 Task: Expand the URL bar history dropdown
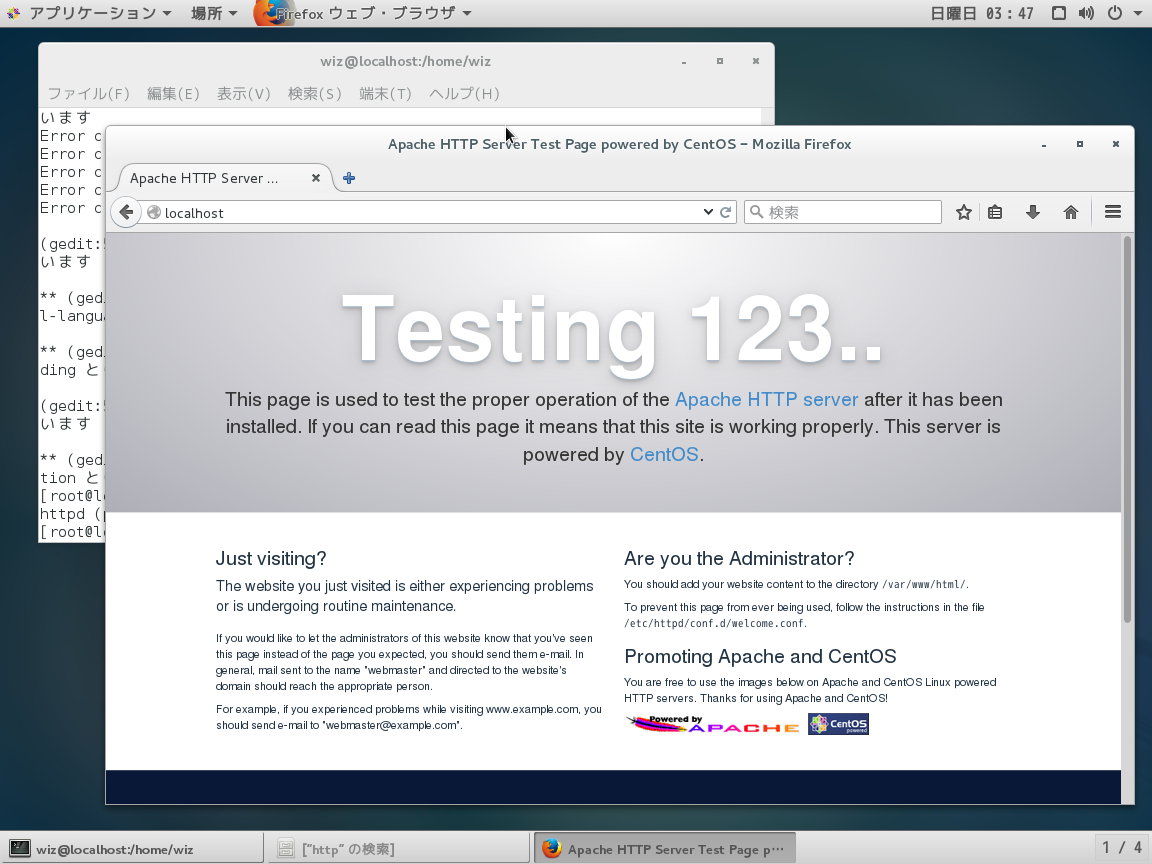pyautogui.click(x=708, y=212)
